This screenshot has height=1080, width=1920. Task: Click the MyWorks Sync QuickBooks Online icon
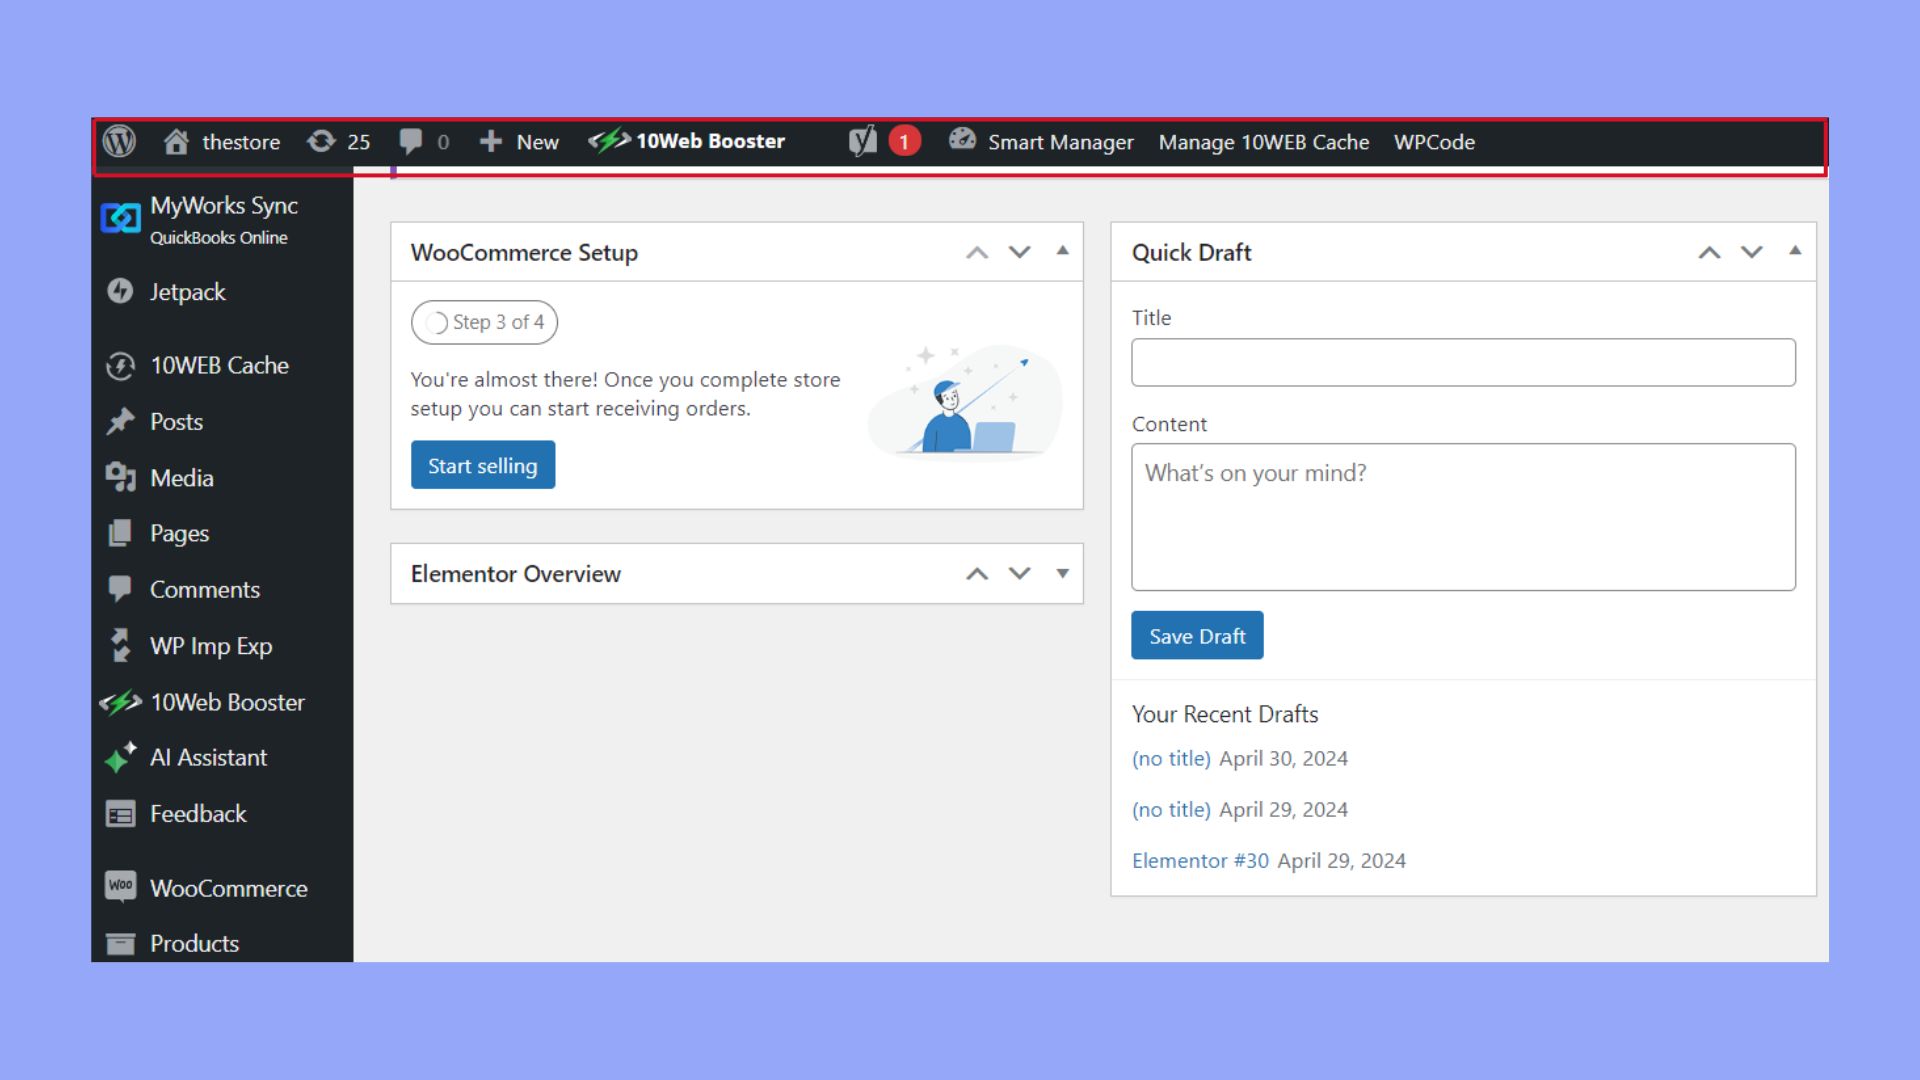(120, 217)
